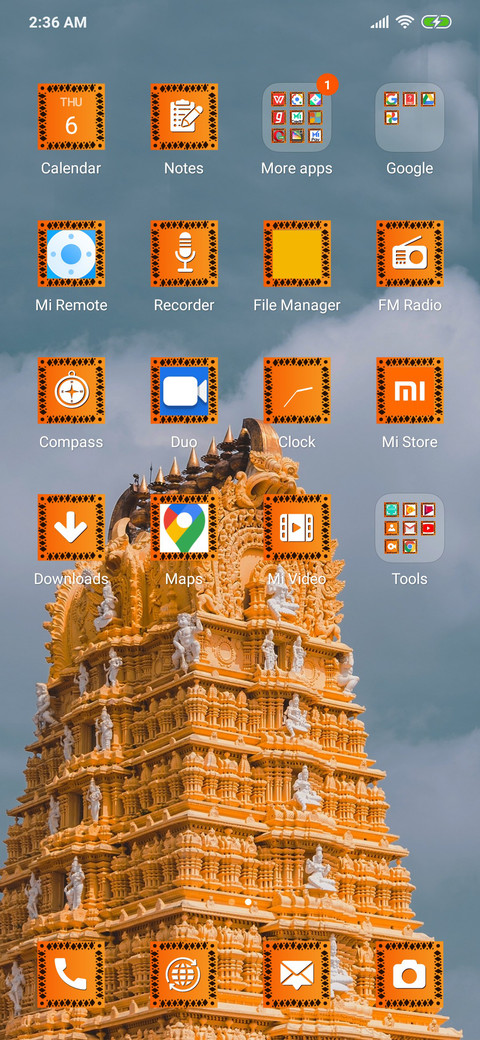Open the More apps folder

(x=296, y=117)
